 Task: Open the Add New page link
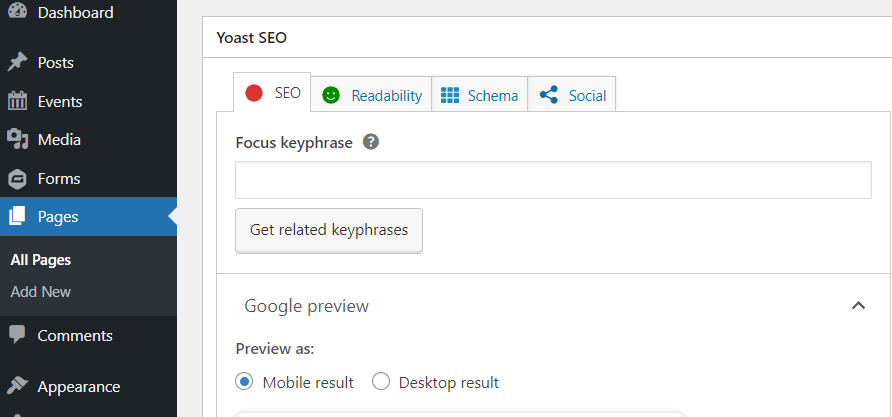click(x=40, y=292)
